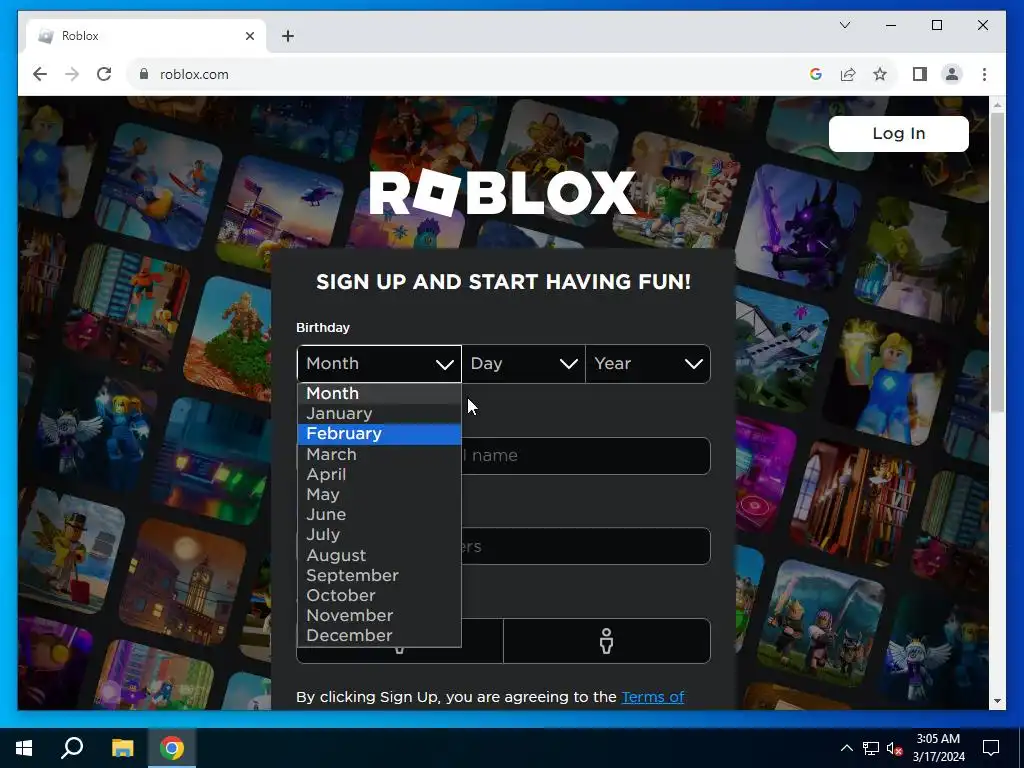This screenshot has width=1024, height=768.
Task: Show hidden system tray icons
Action: coord(846,748)
